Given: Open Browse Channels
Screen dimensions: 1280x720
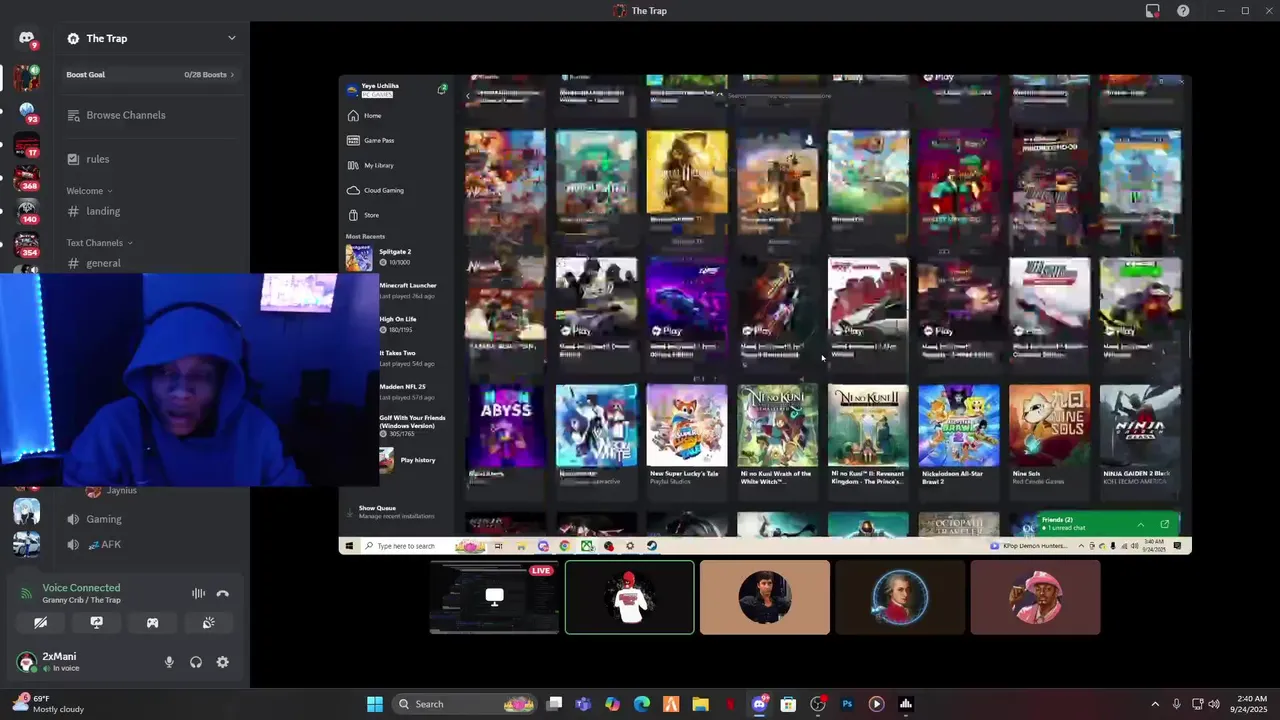Looking at the screenshot, I should point(125,115).
